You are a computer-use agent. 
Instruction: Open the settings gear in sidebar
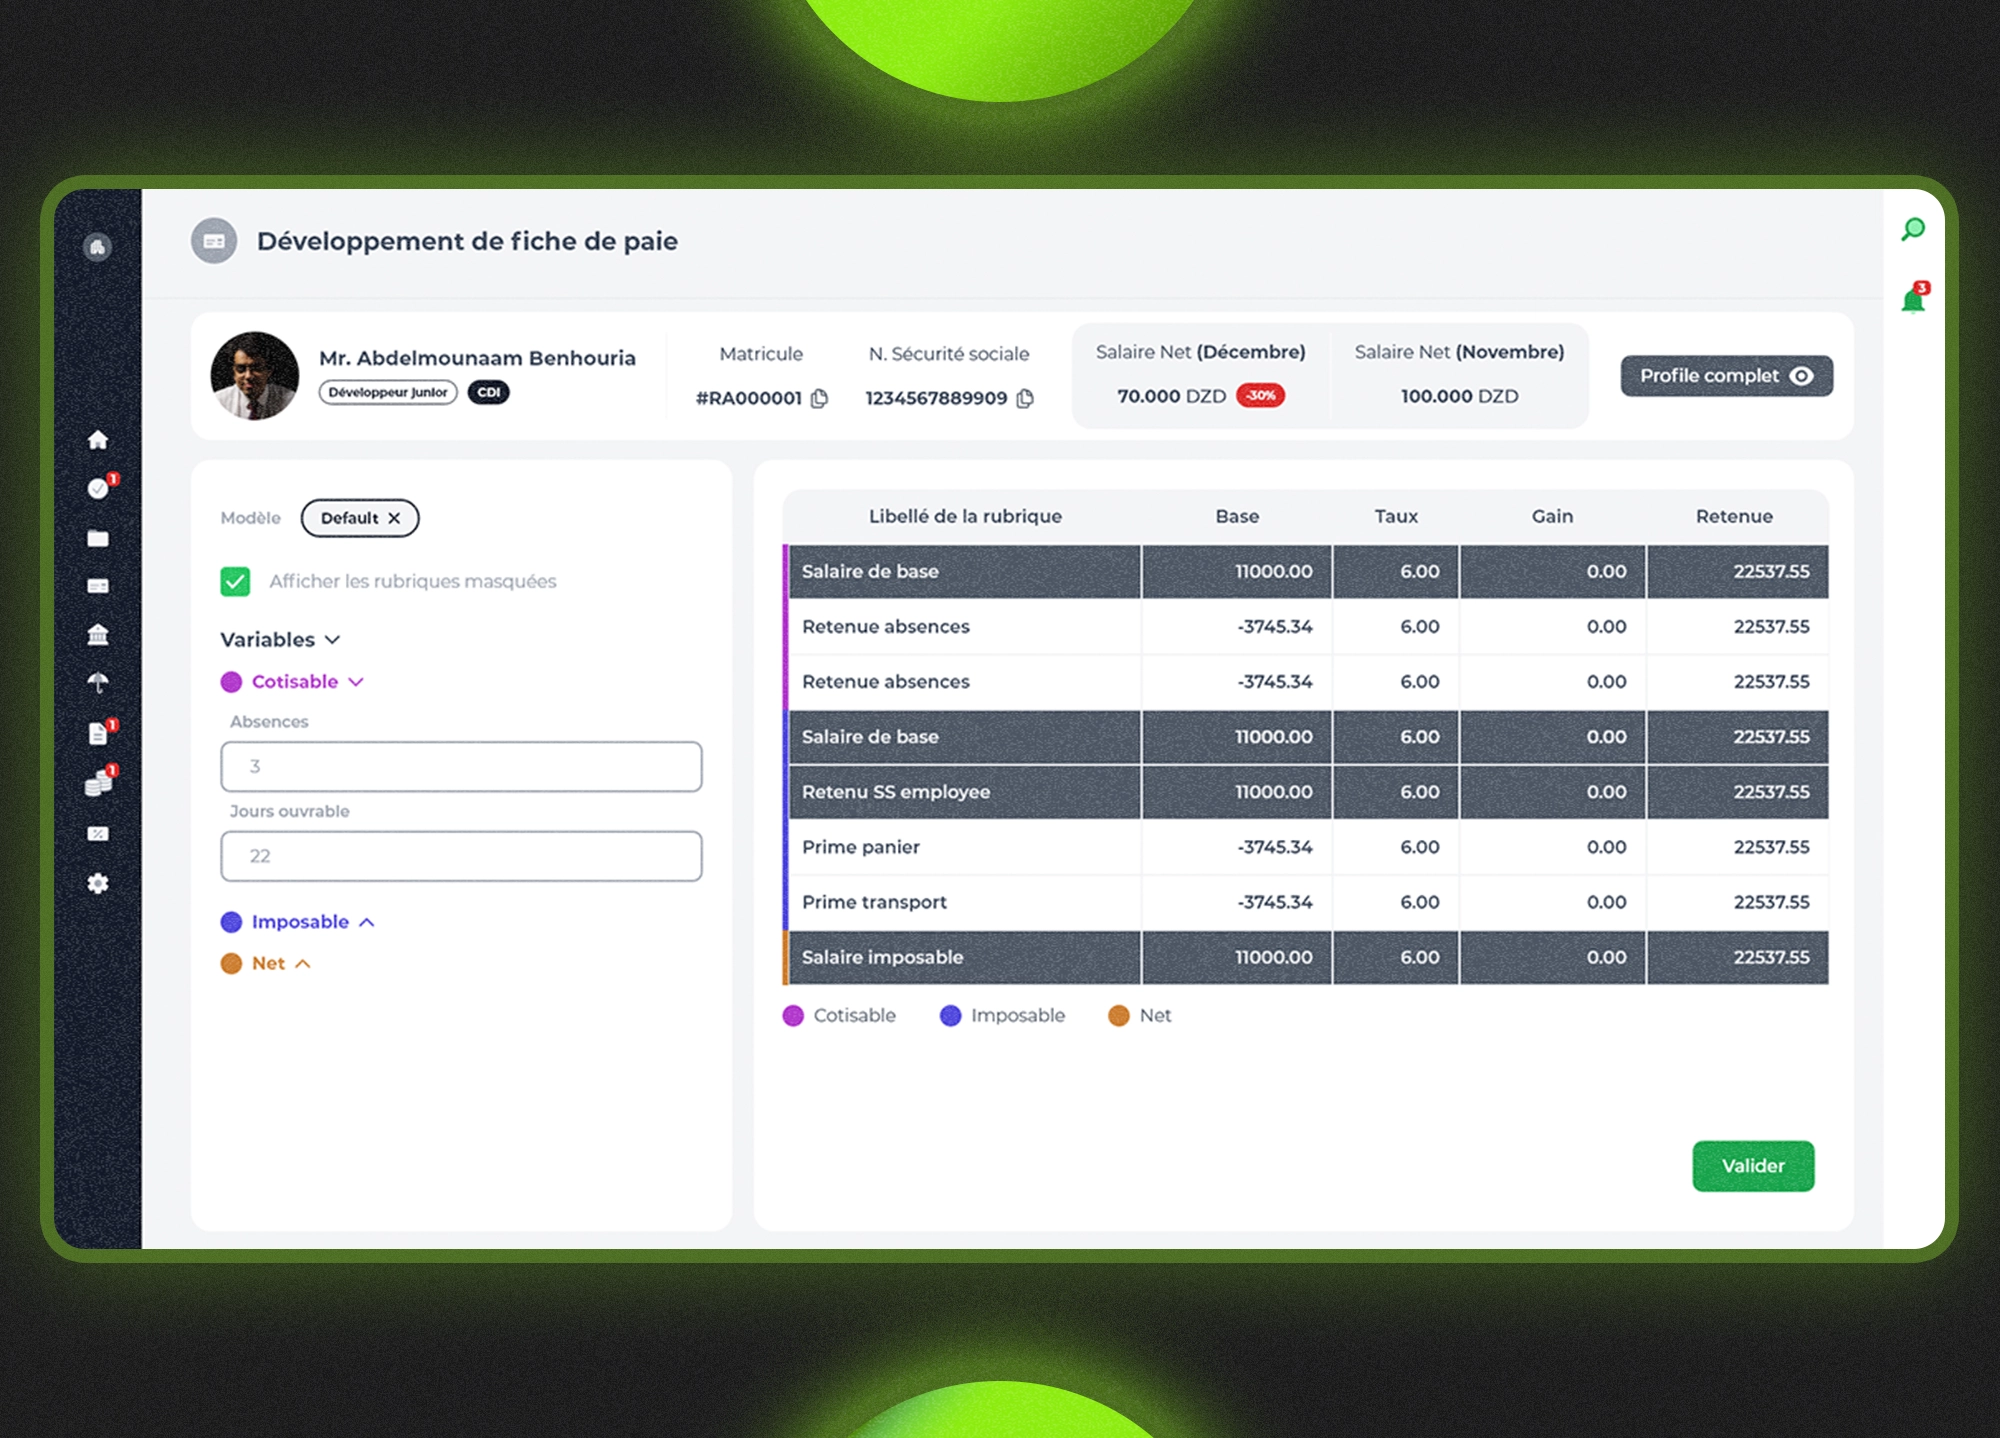(98, 884)
